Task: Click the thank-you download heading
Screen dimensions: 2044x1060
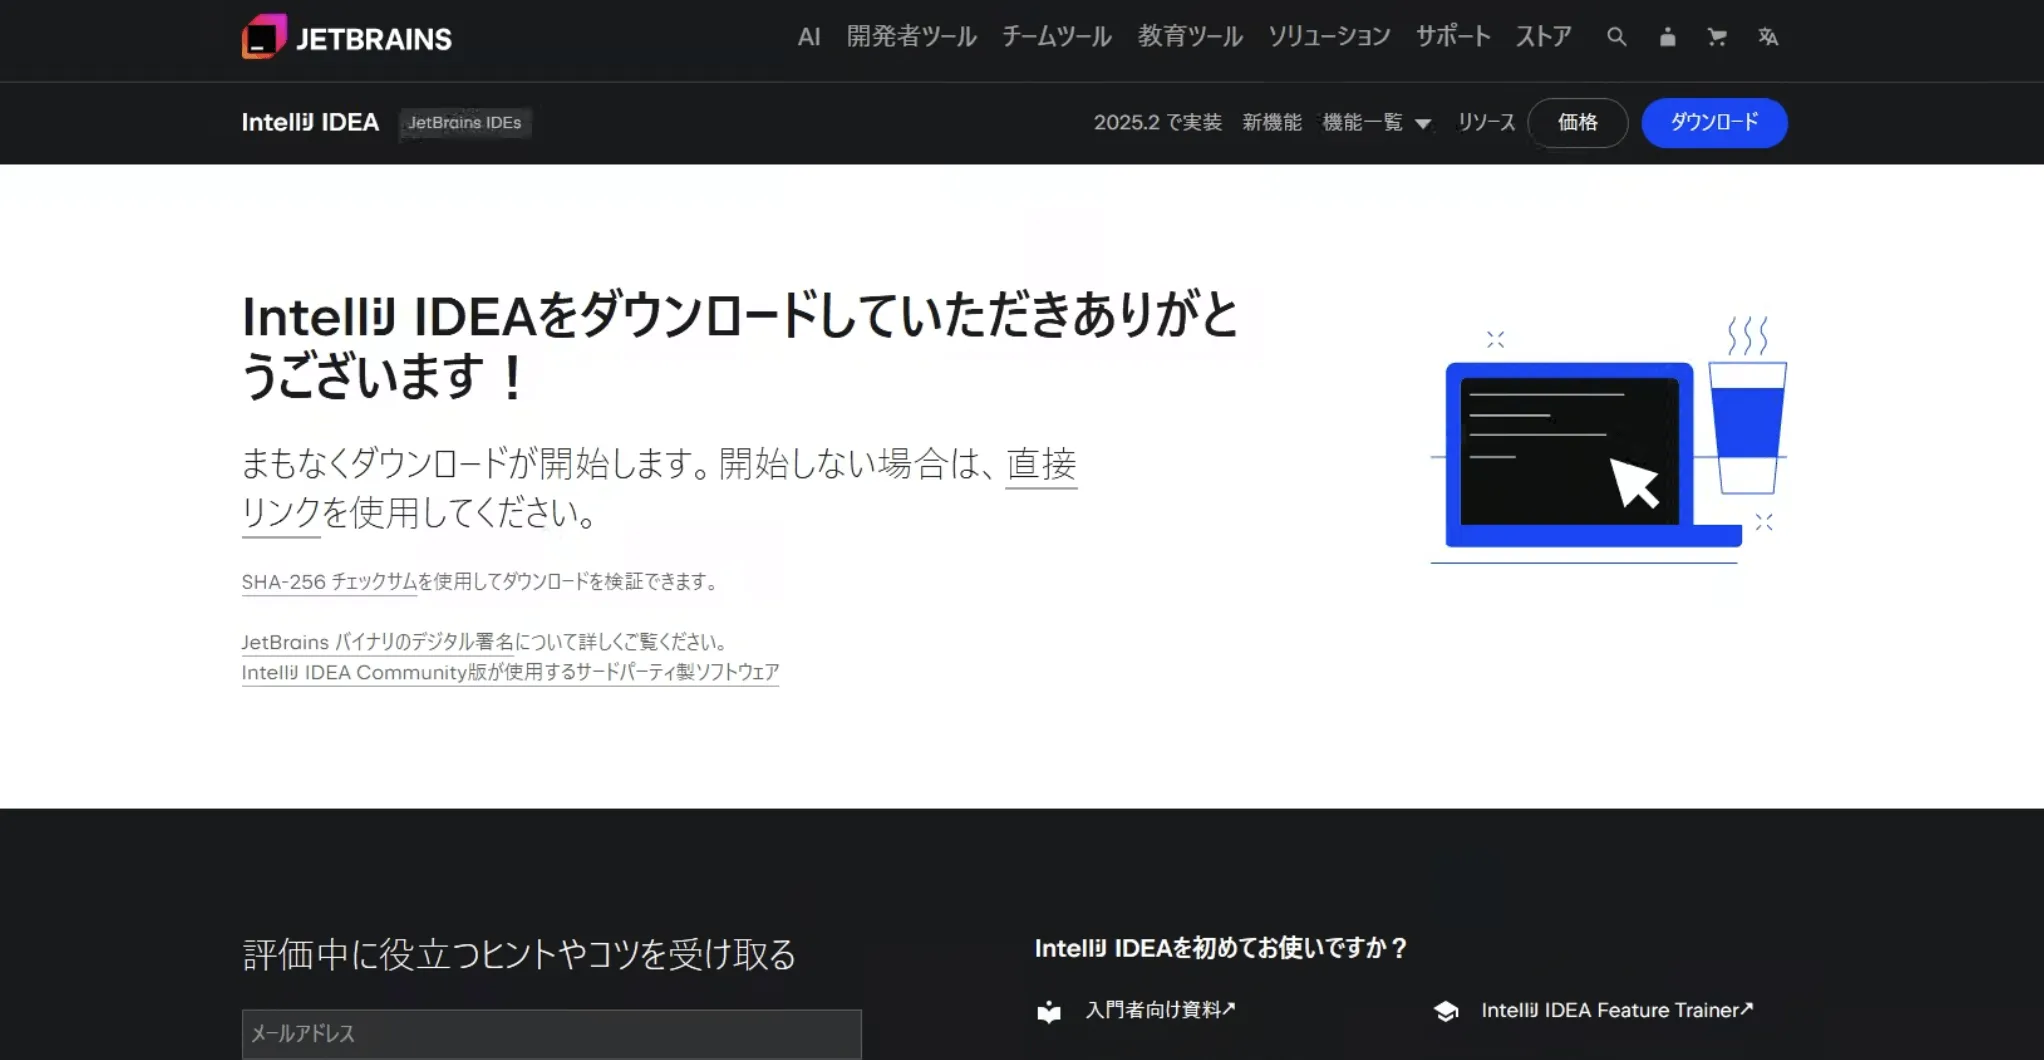Action: 740,346
